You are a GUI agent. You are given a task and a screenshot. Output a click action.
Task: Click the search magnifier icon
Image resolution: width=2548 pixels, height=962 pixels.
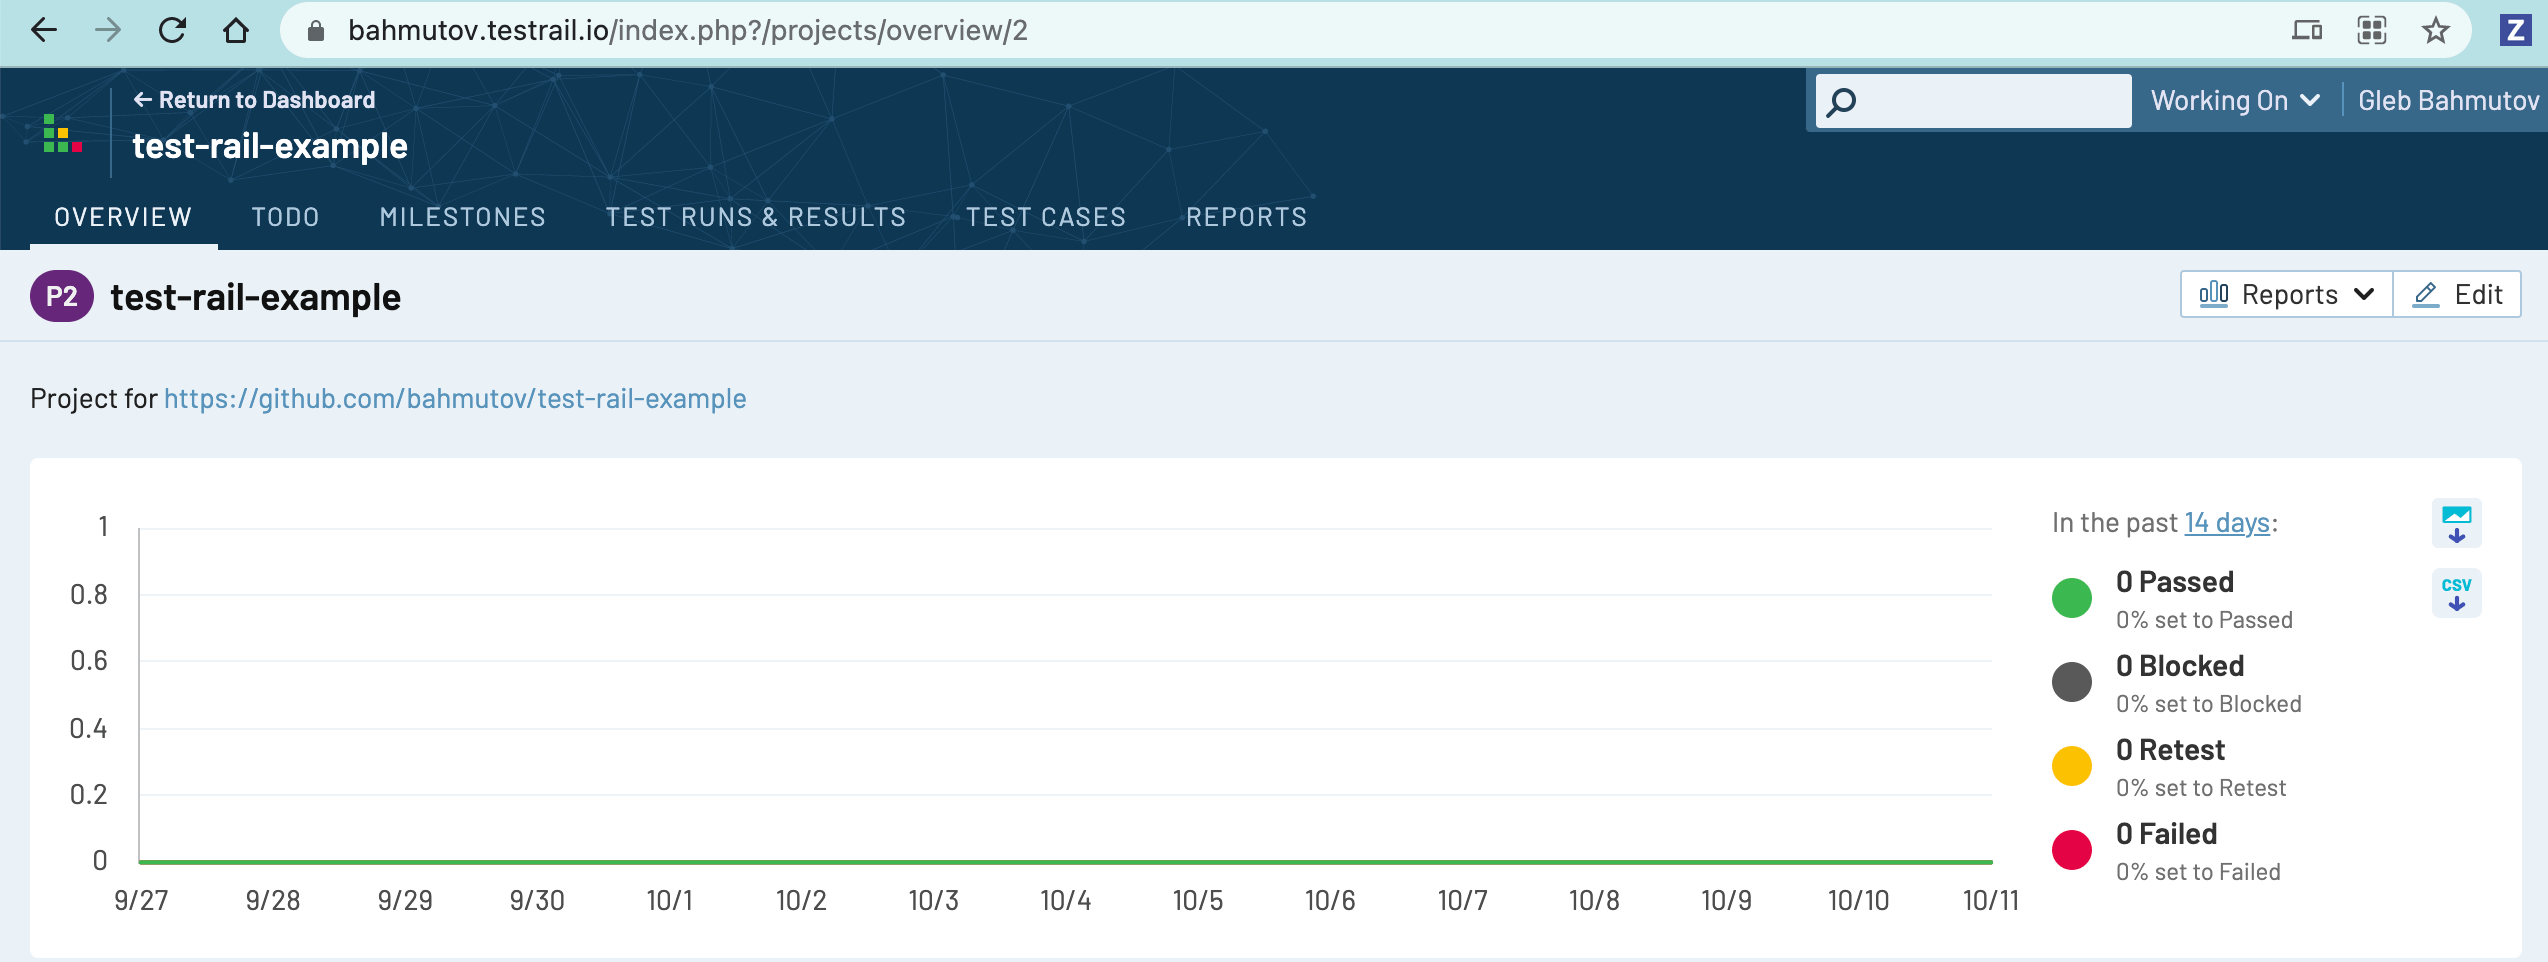coord(1840,100)
